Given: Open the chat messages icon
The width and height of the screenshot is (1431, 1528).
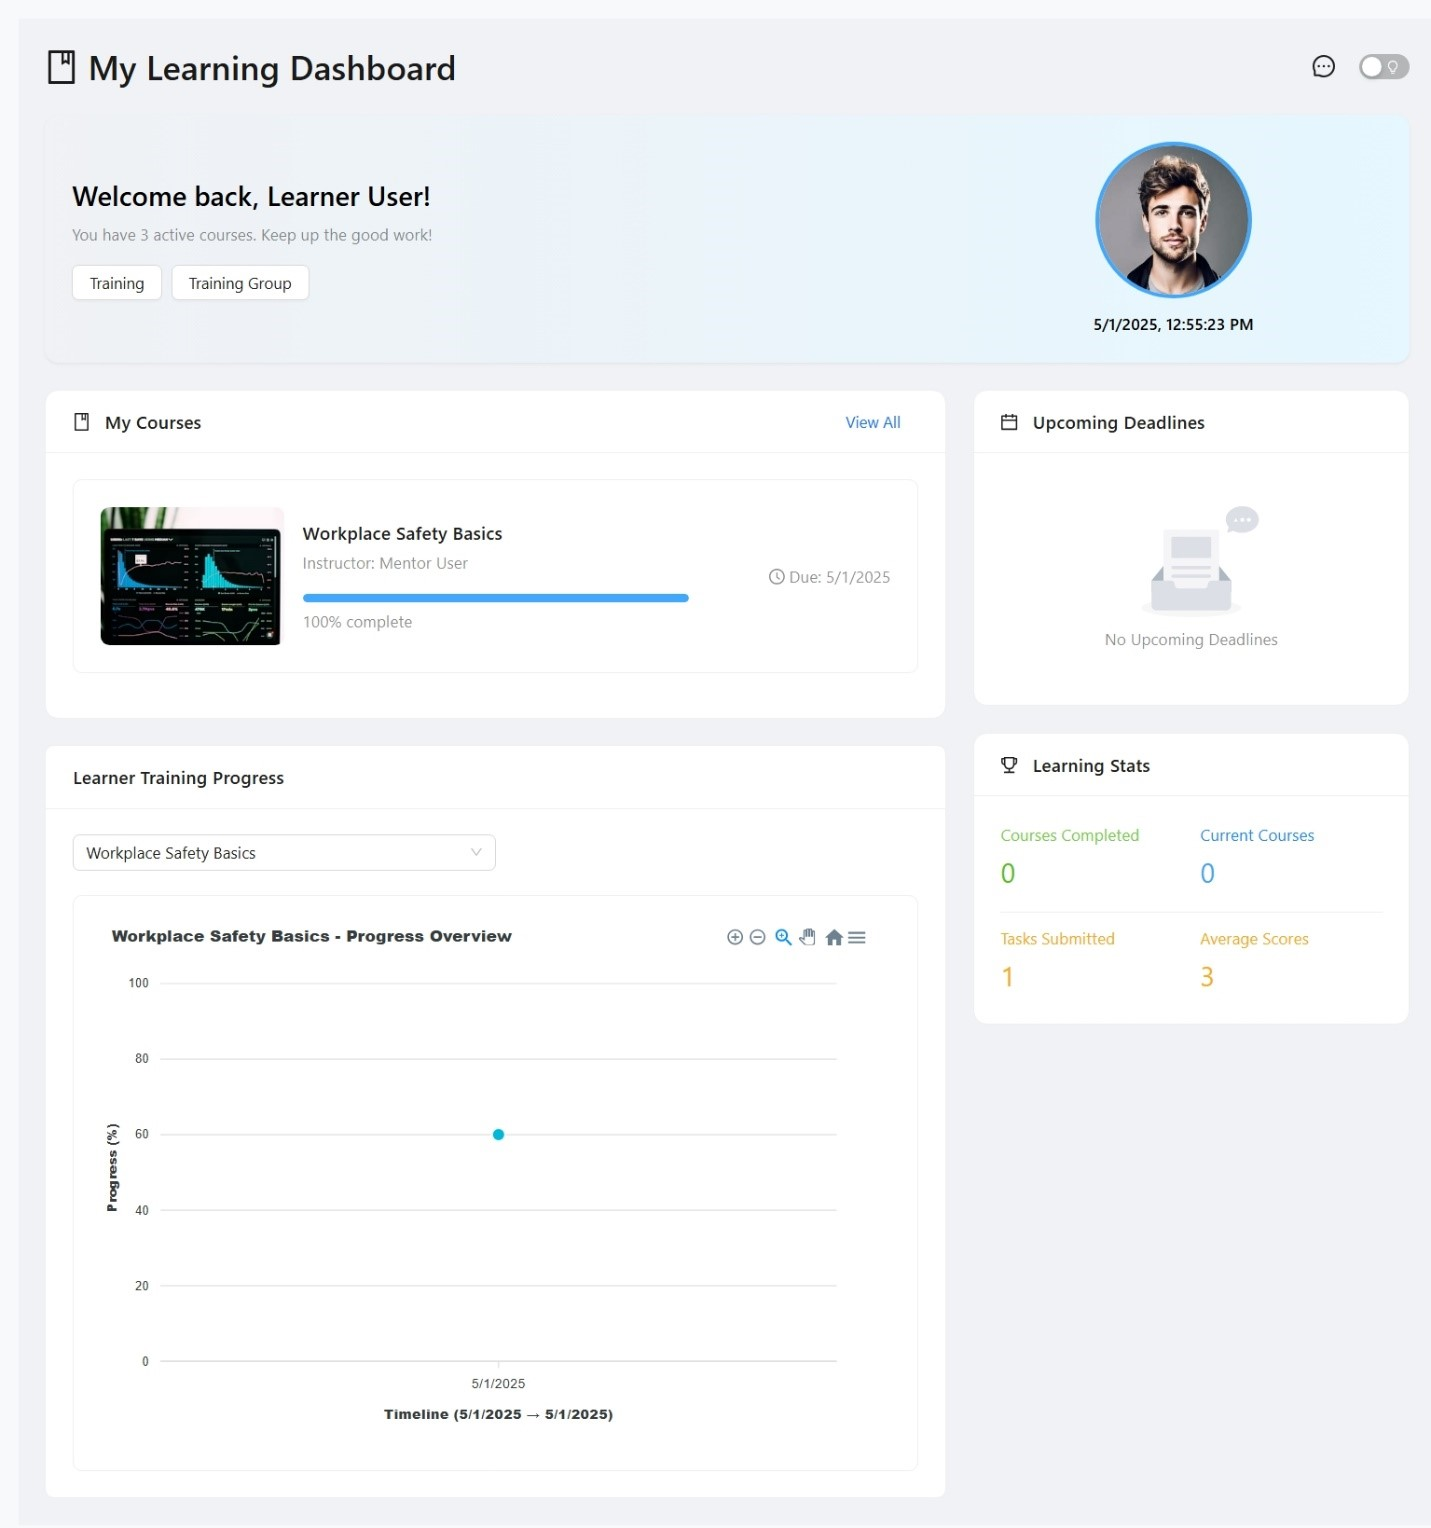Looking at the screenshot, I should point(1323,67).
